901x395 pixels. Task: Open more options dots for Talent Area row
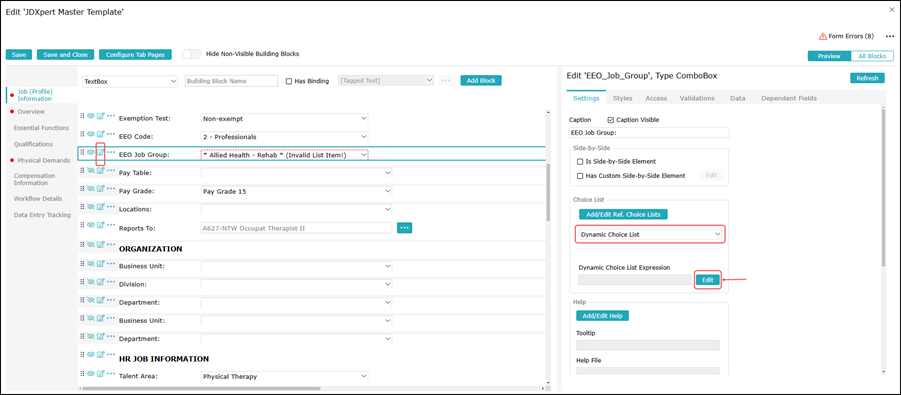point(111,373)
